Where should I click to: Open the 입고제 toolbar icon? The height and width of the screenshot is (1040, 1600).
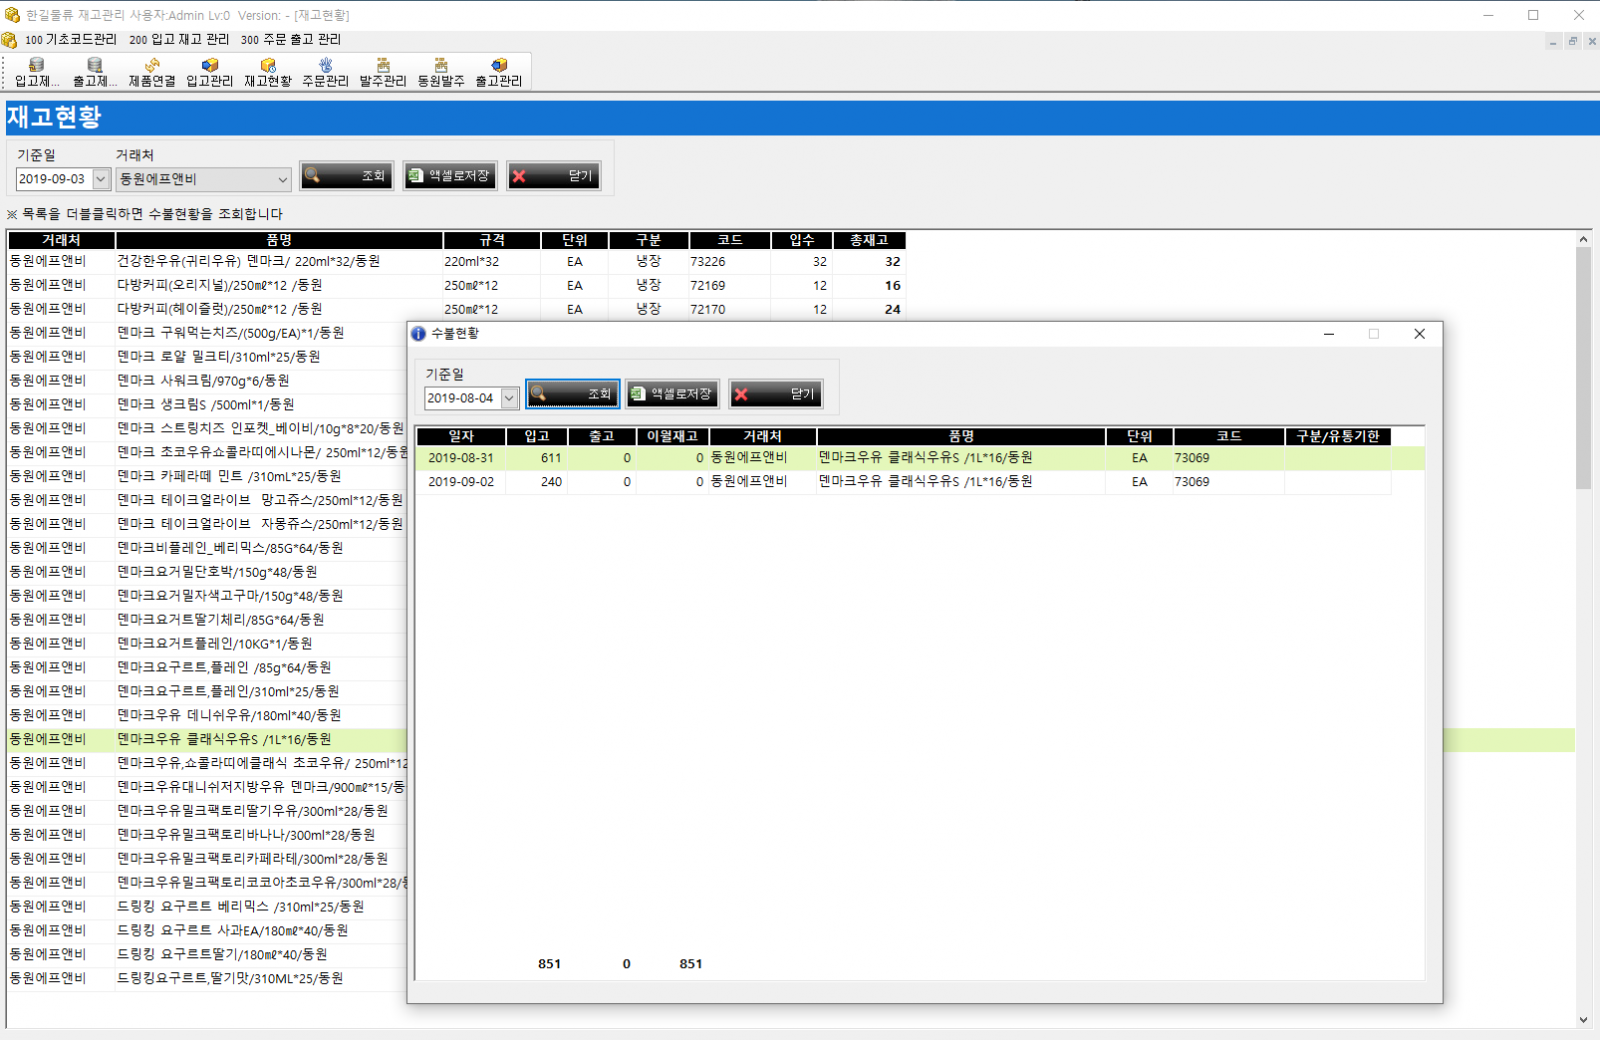[37, 72]
